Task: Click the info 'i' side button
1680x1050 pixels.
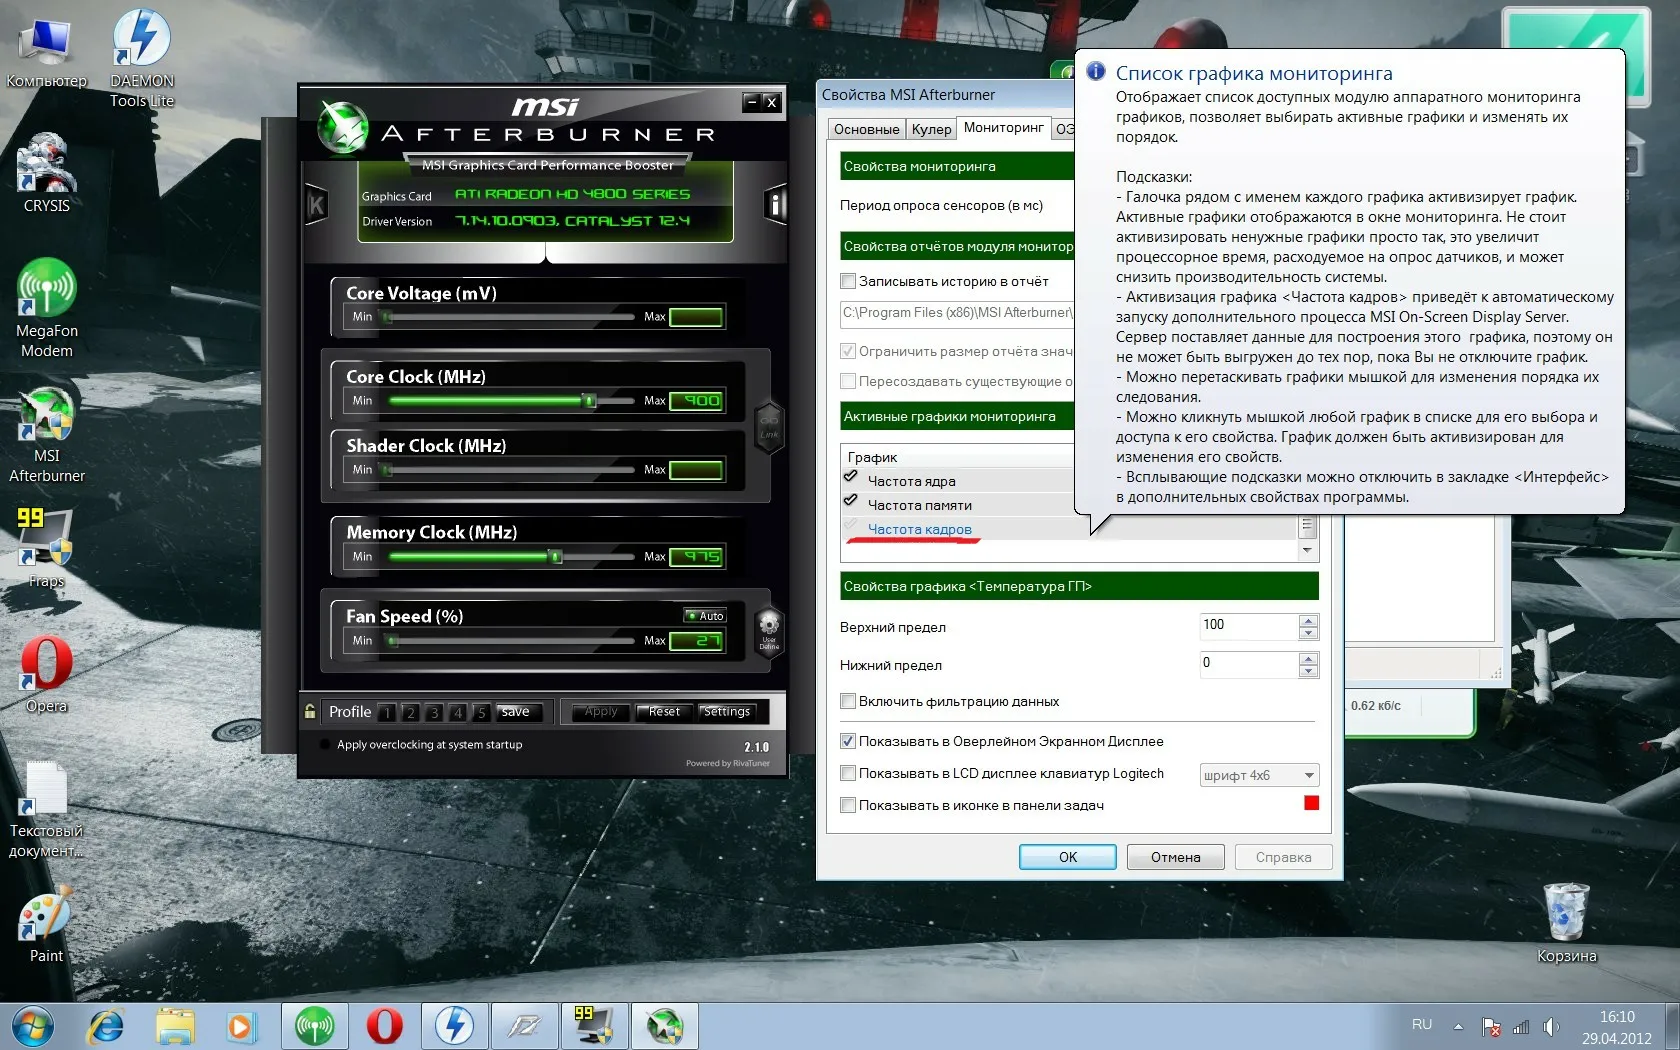Action: click(x=775, y=205)
